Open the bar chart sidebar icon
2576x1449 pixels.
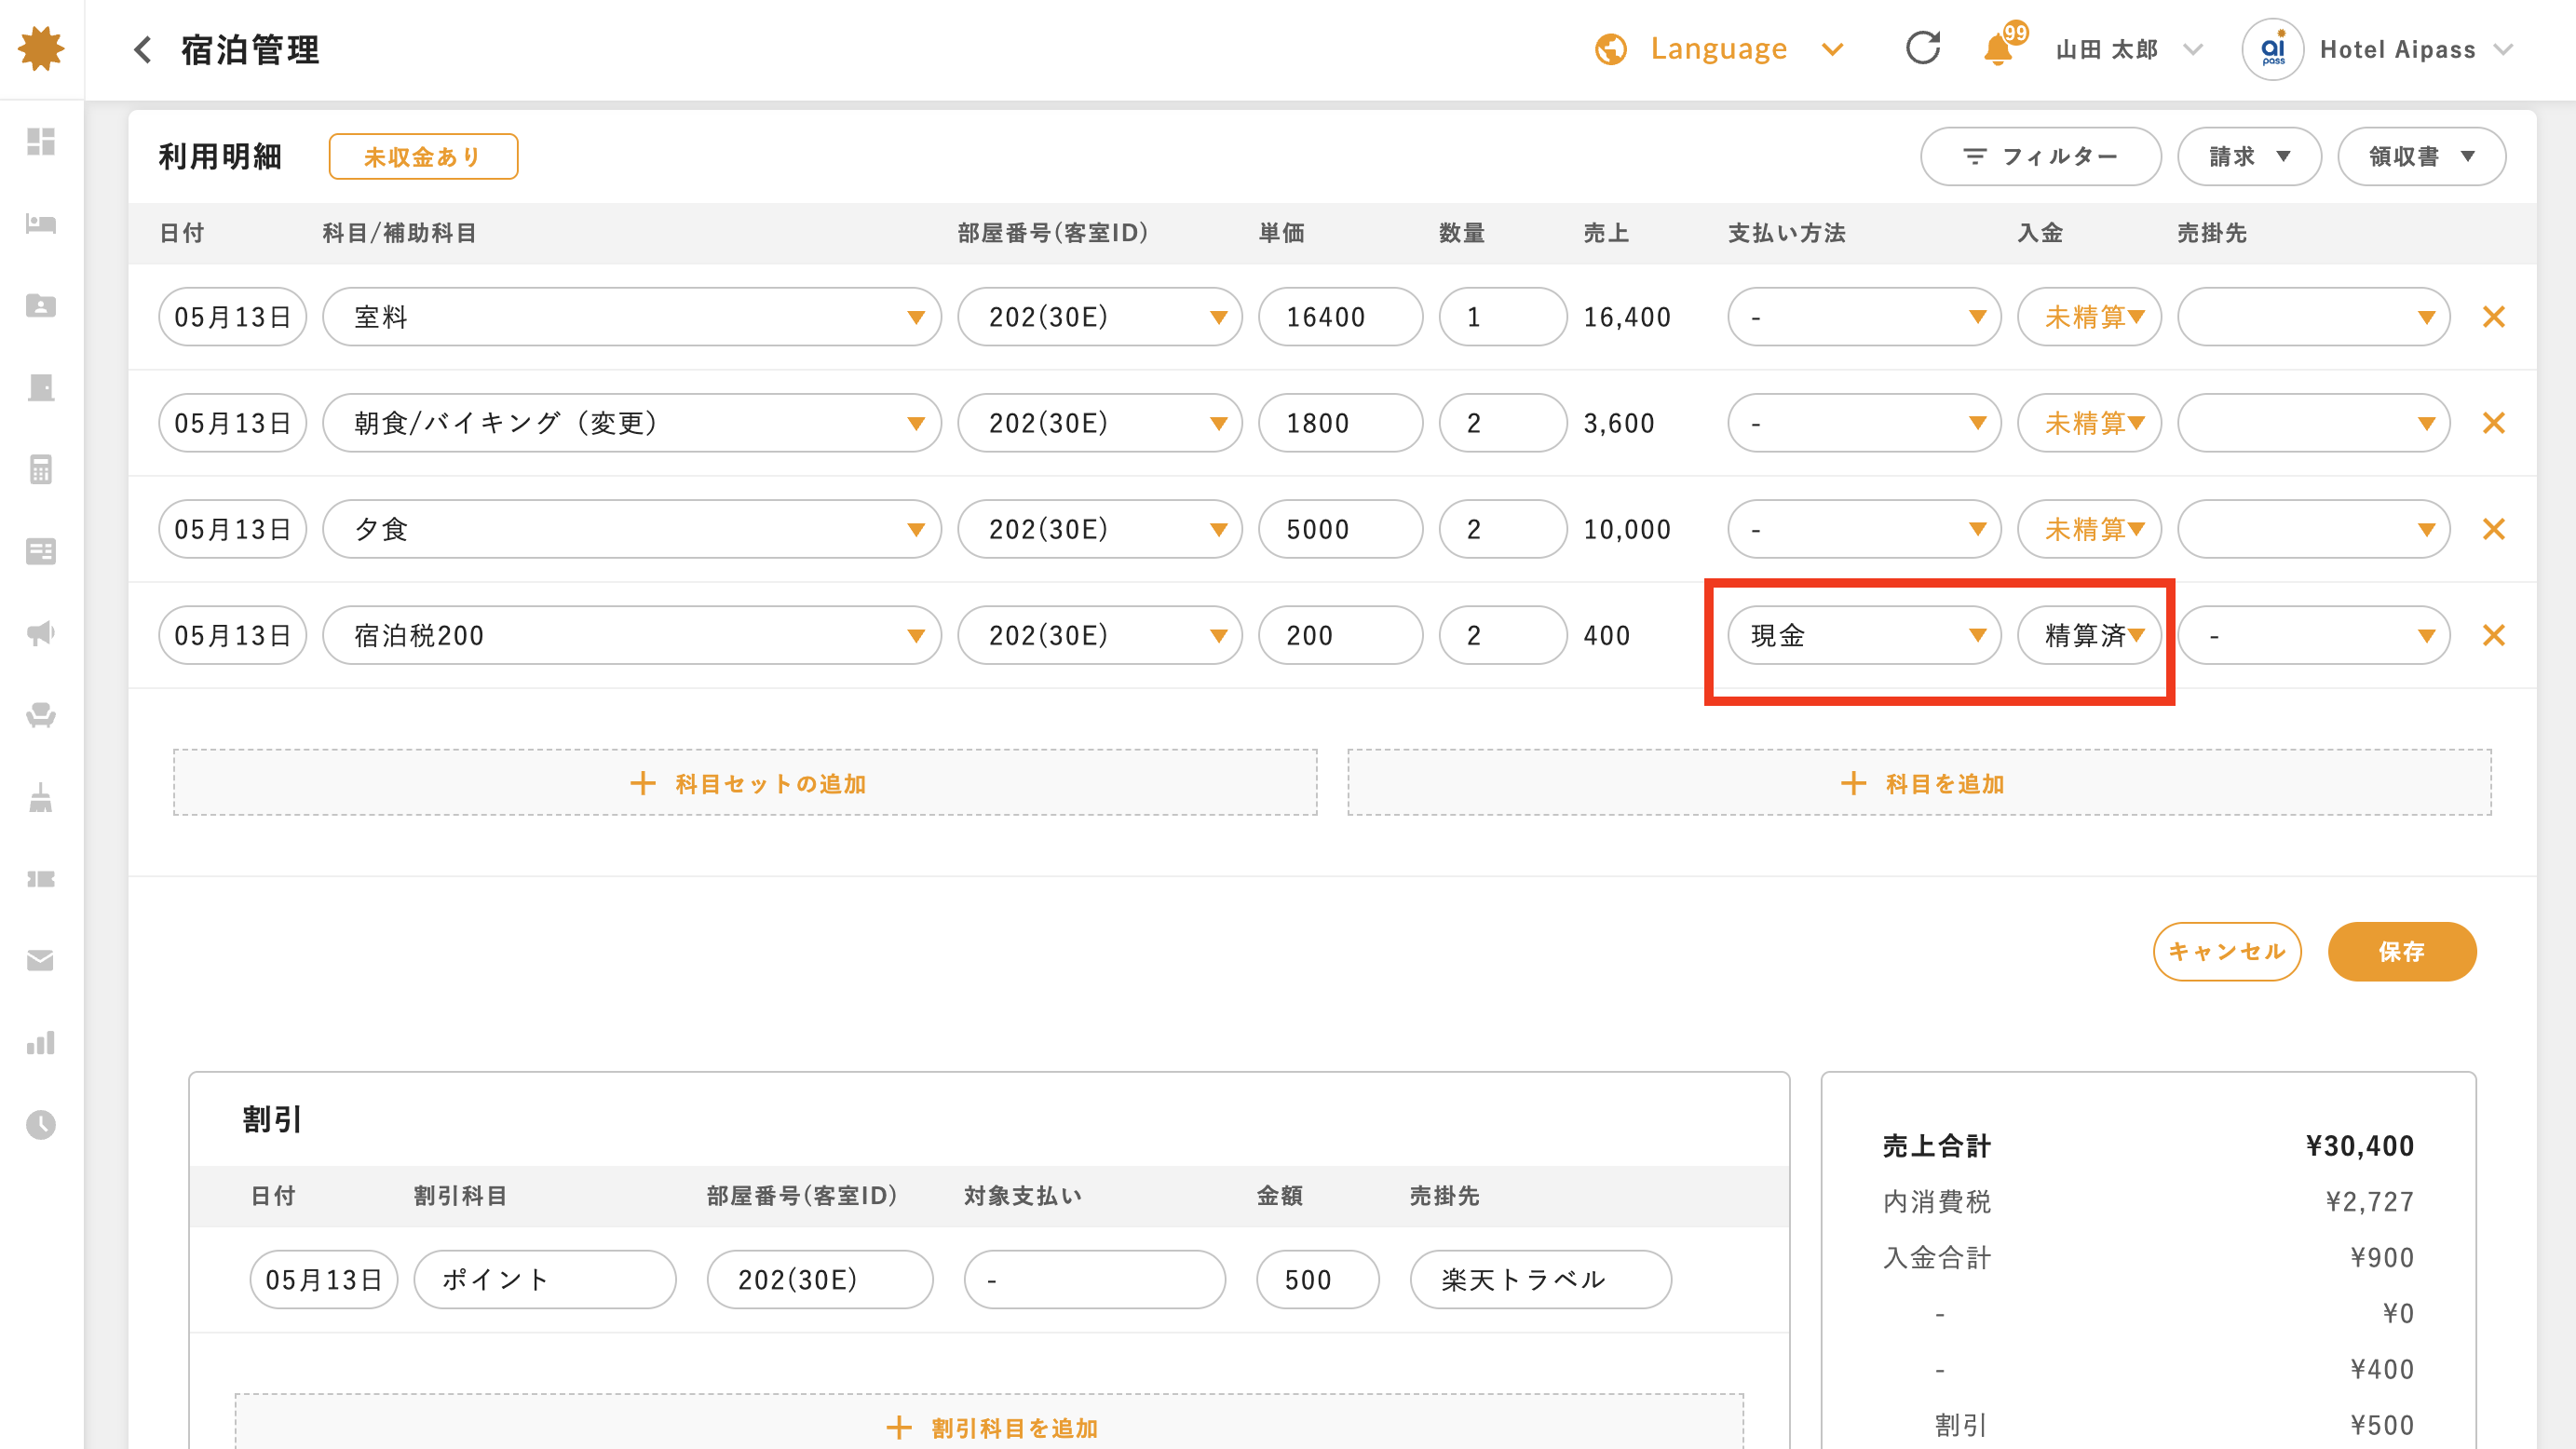coord(41,1043)
